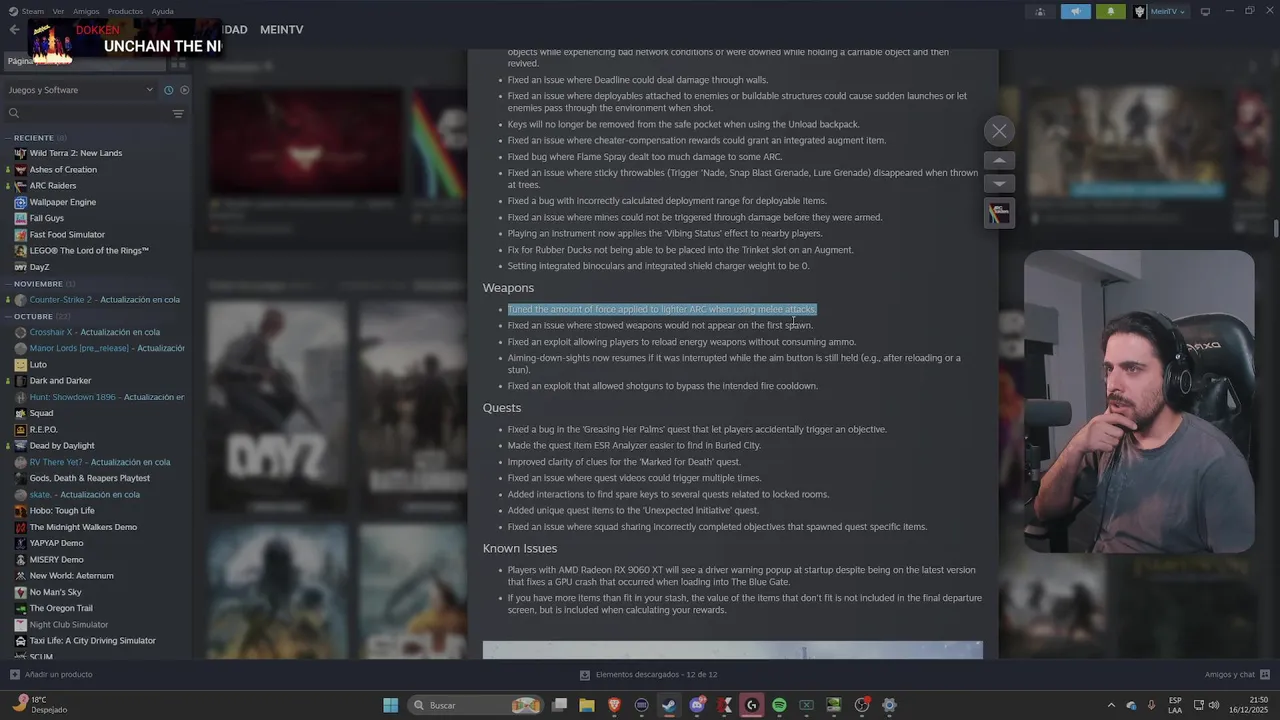Collapse the NOVIEMBRE section
1280x720 pixels.
(x=38, y=283)
